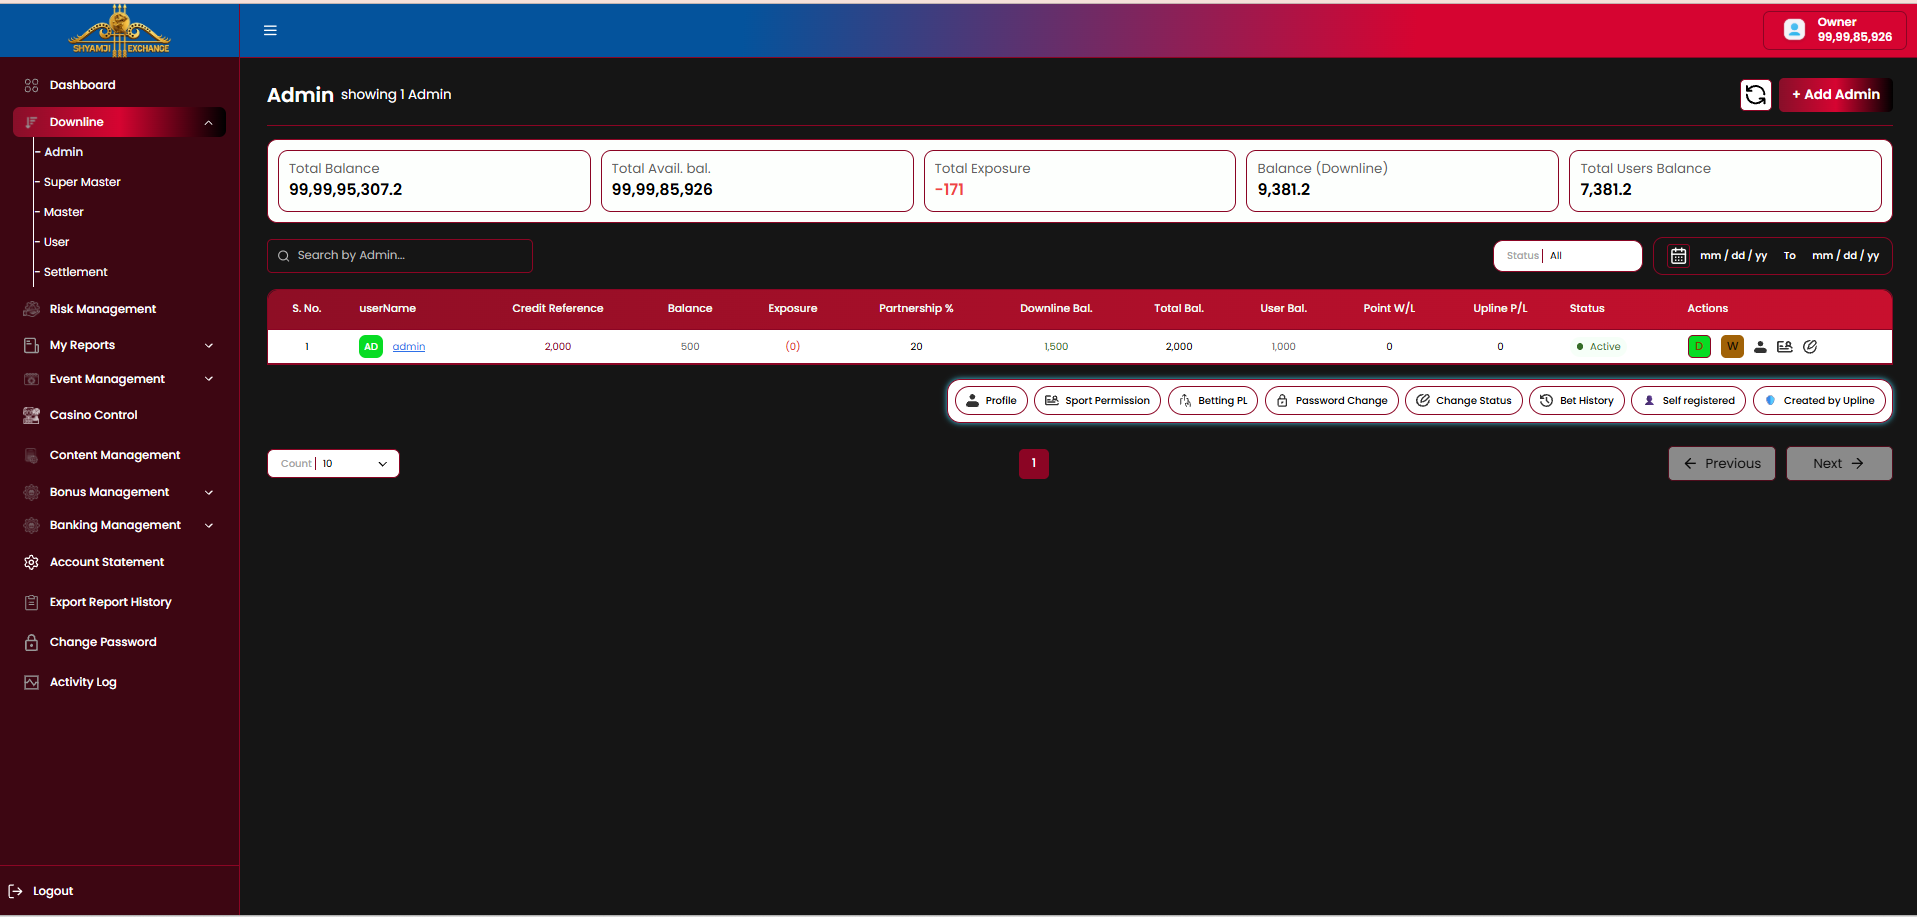
Task: Click the refresh icon beside Add Admin
Action: tap(1755, 94)
